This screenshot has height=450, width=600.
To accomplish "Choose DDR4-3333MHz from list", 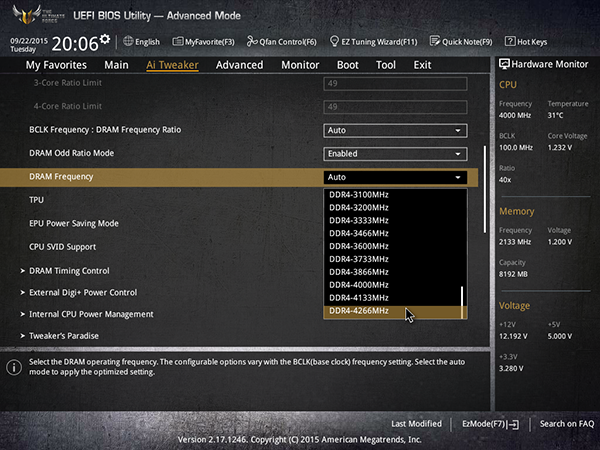I will pyautogui.click(x=395, y=221).
